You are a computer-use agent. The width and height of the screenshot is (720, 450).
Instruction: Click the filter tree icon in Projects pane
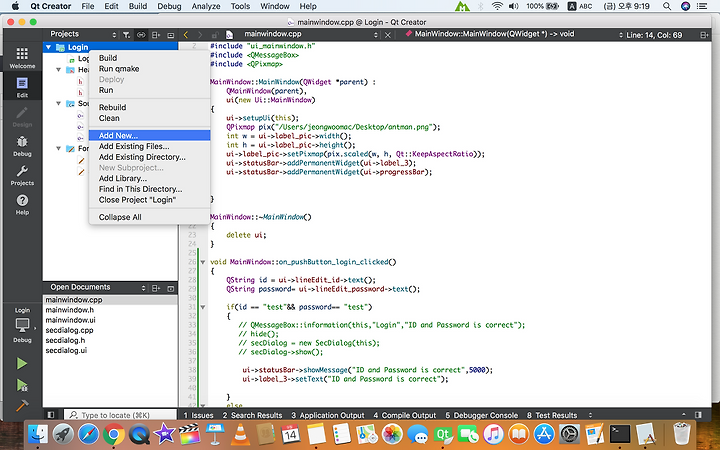(x=126, y=35)
